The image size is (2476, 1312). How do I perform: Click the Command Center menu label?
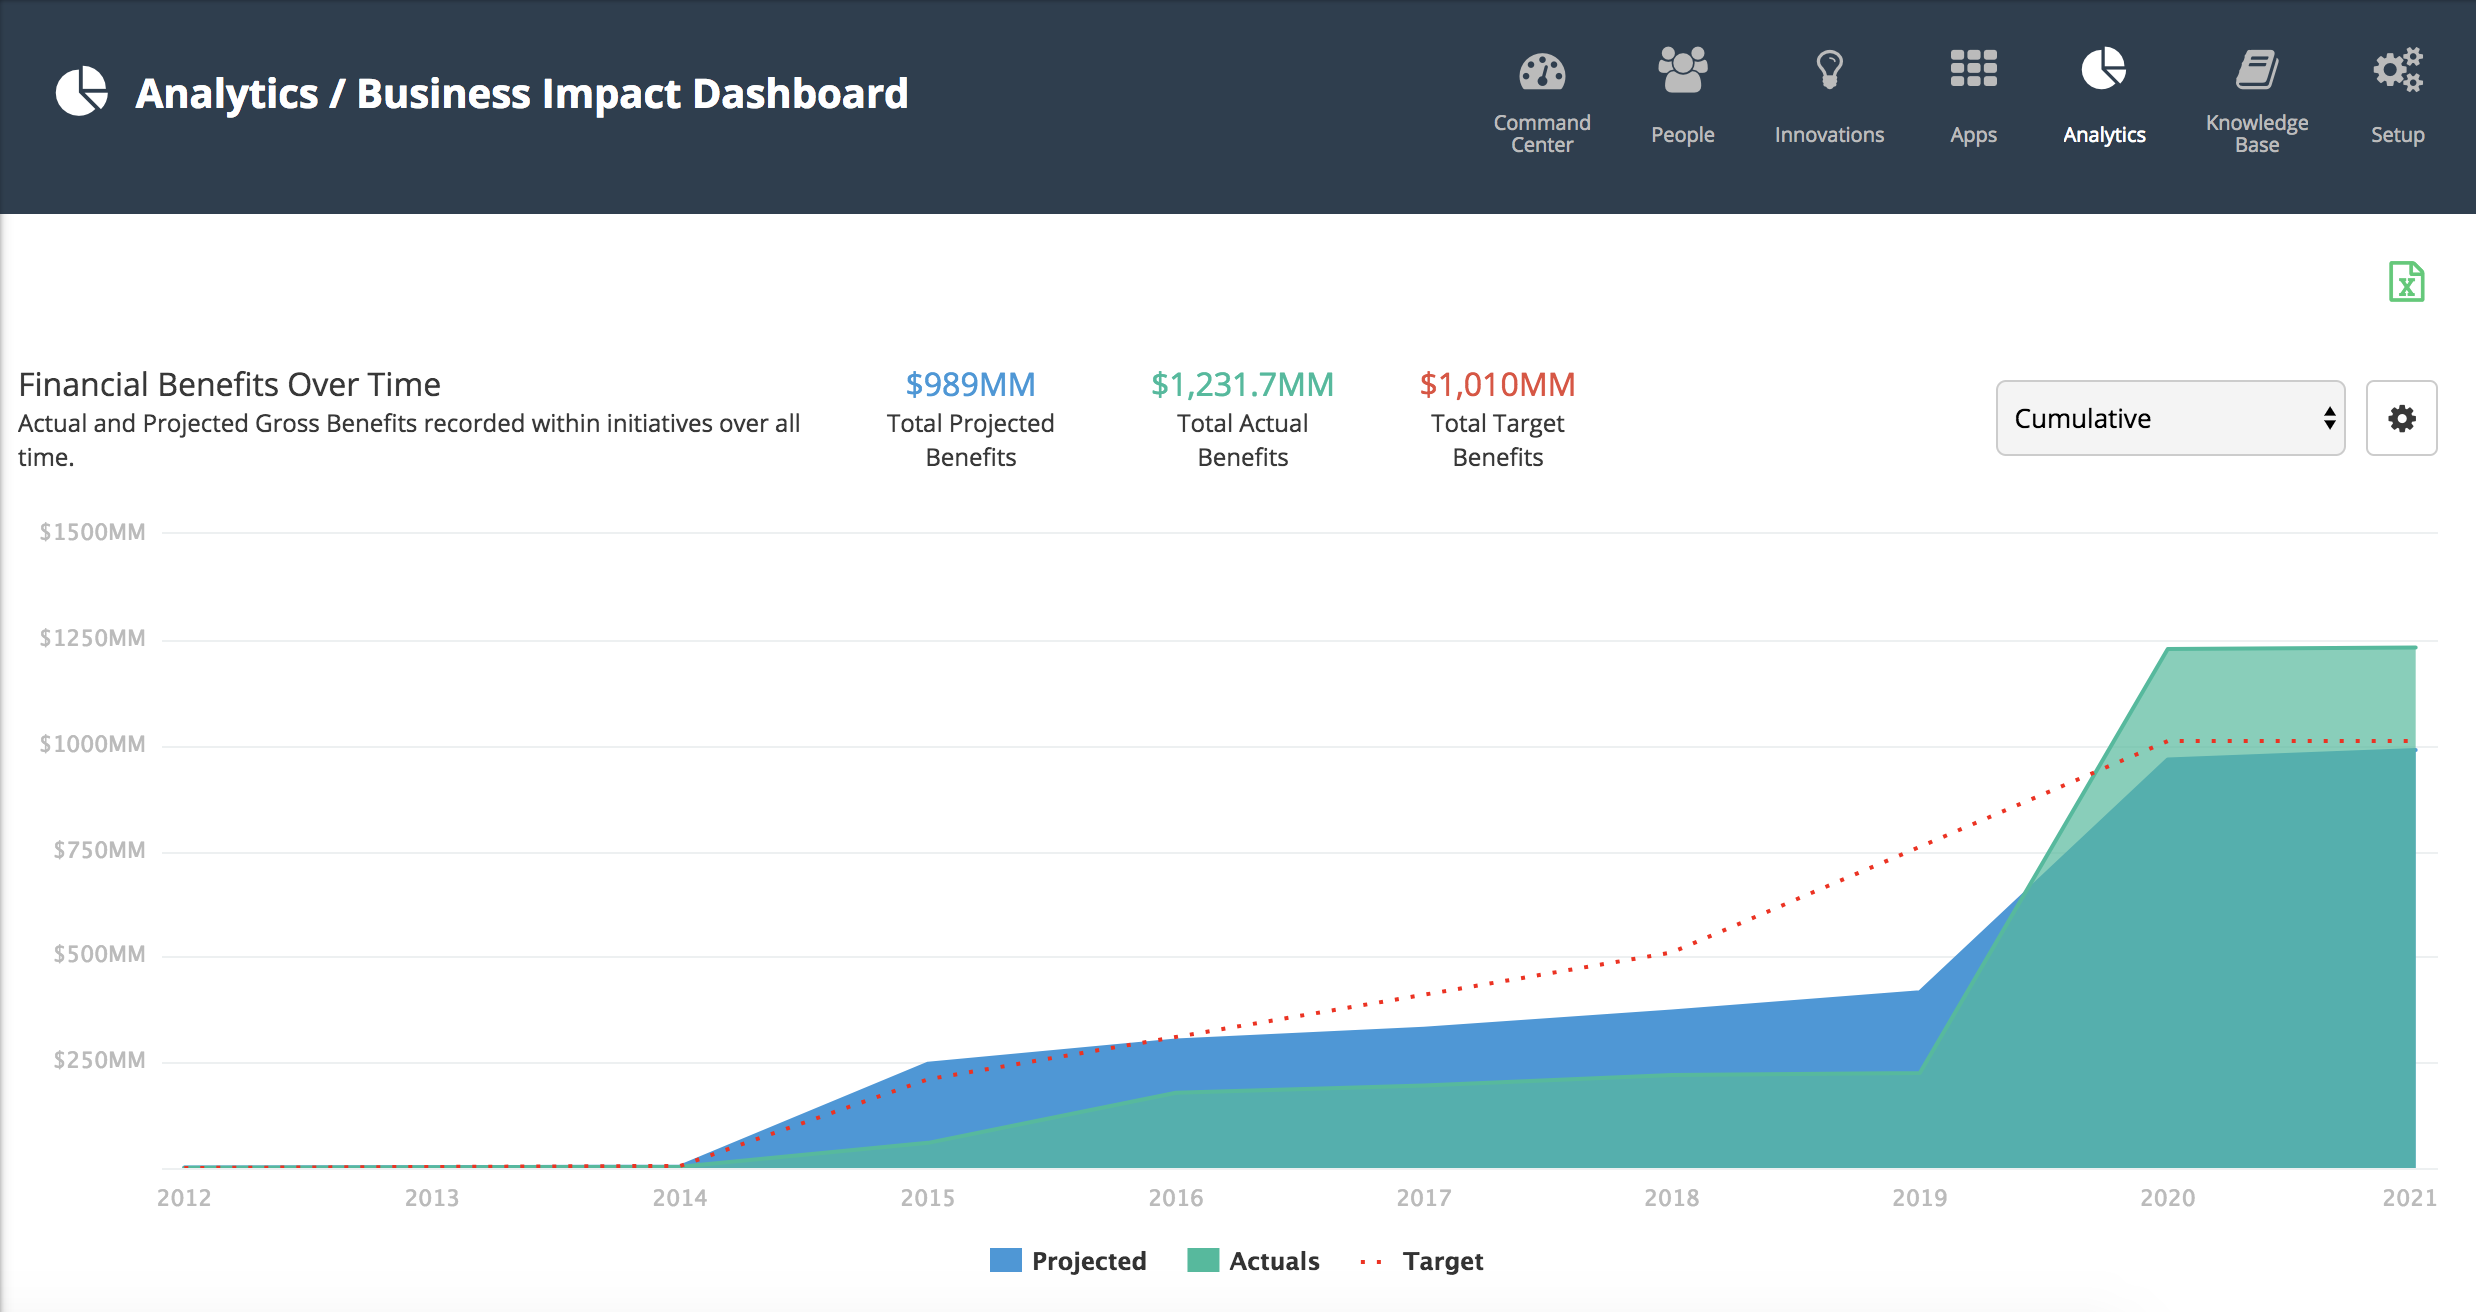tap(1542, 134)
